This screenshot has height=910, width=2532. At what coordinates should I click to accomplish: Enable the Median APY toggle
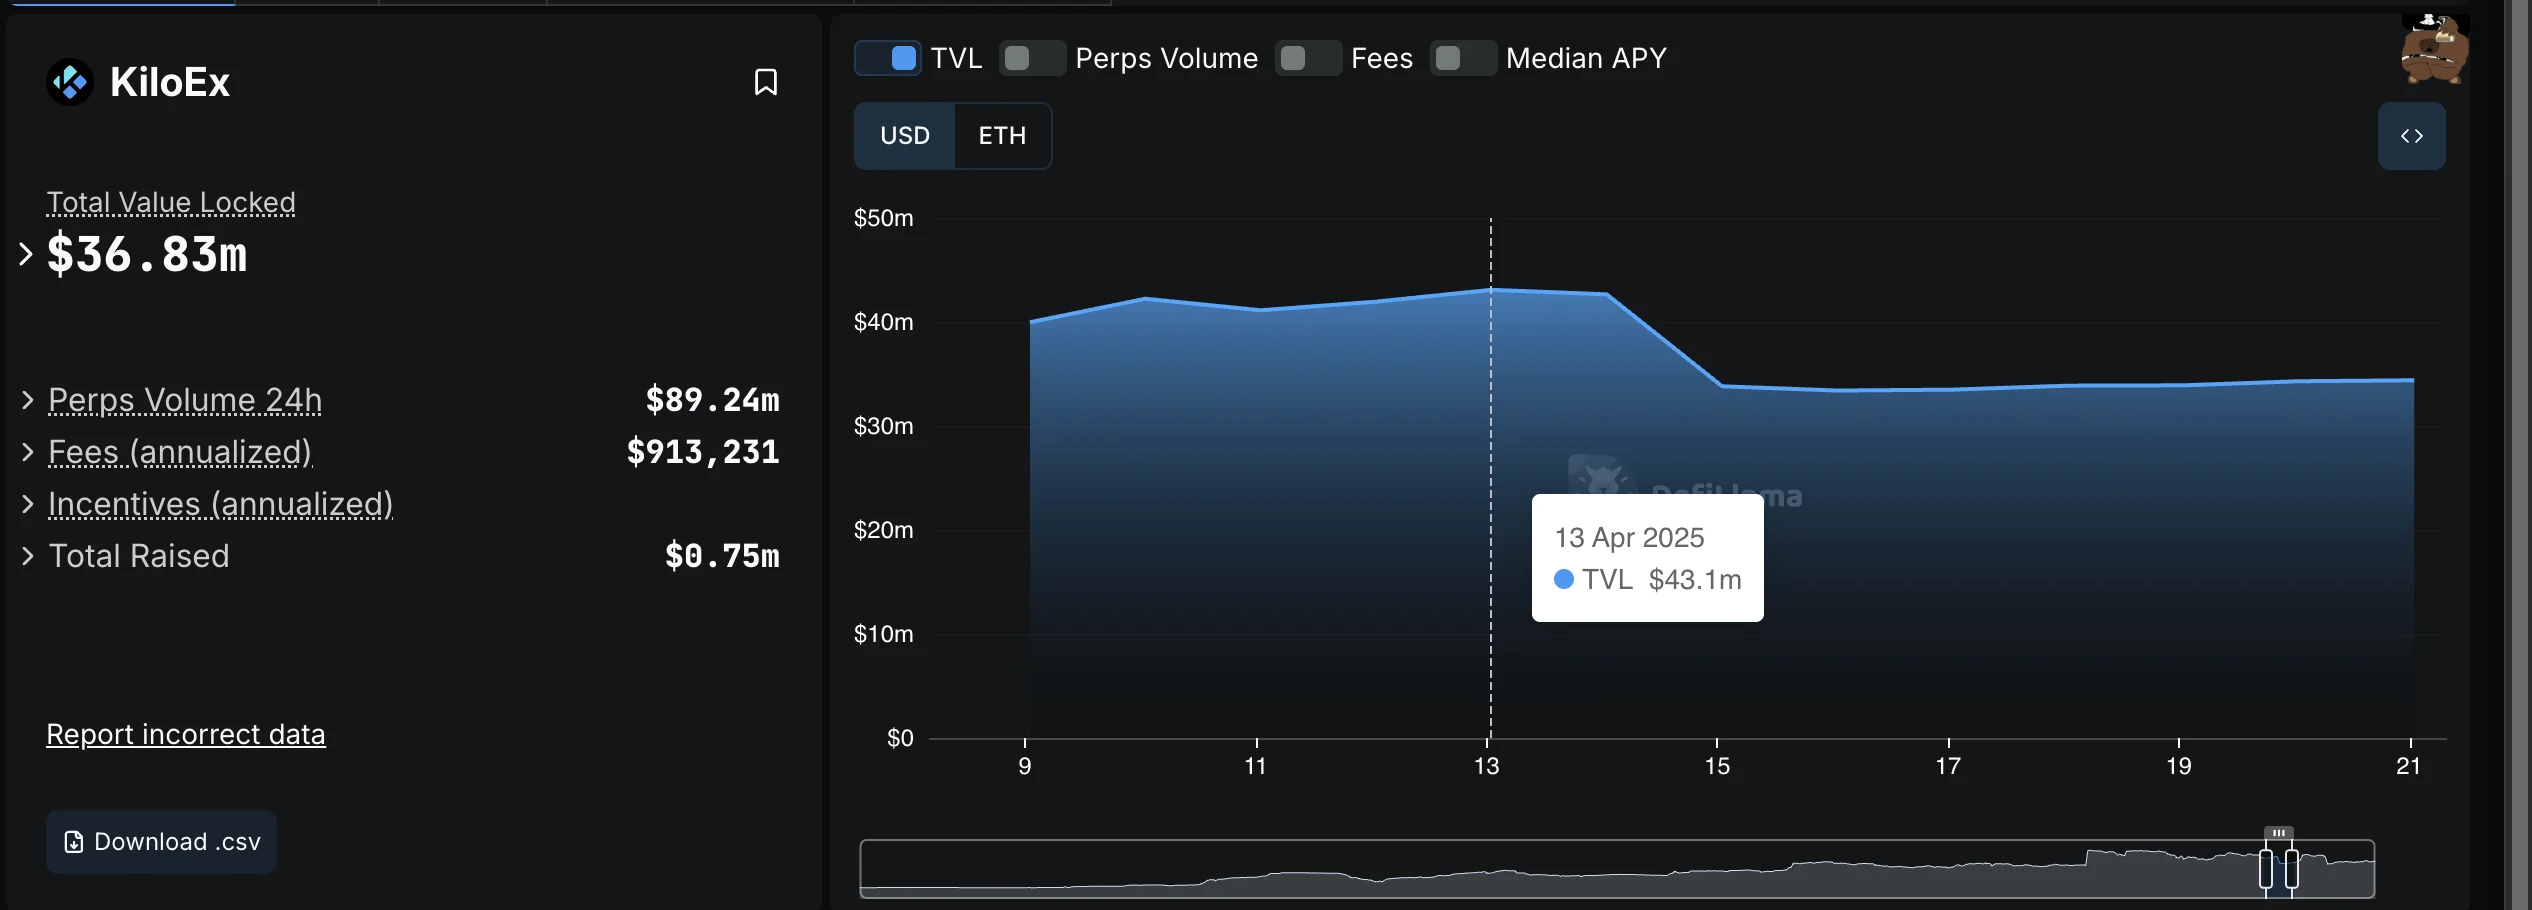pyautogui.click(x=1463, y=58)
